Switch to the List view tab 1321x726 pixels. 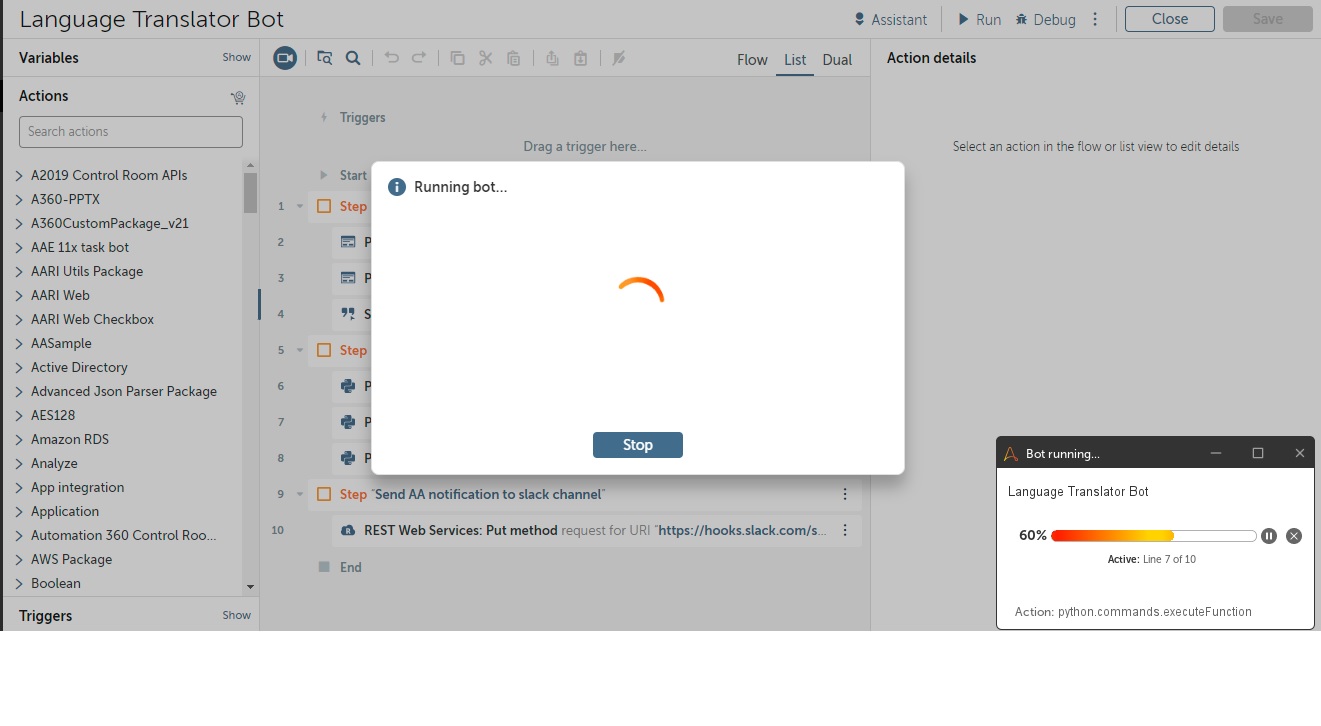pos(795,60)
